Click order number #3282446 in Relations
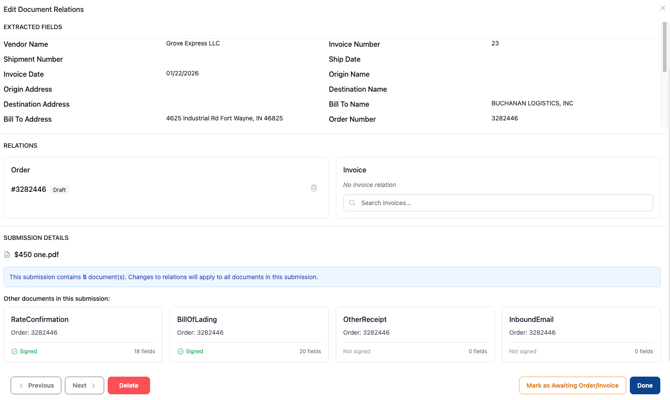 pos(28,189)
